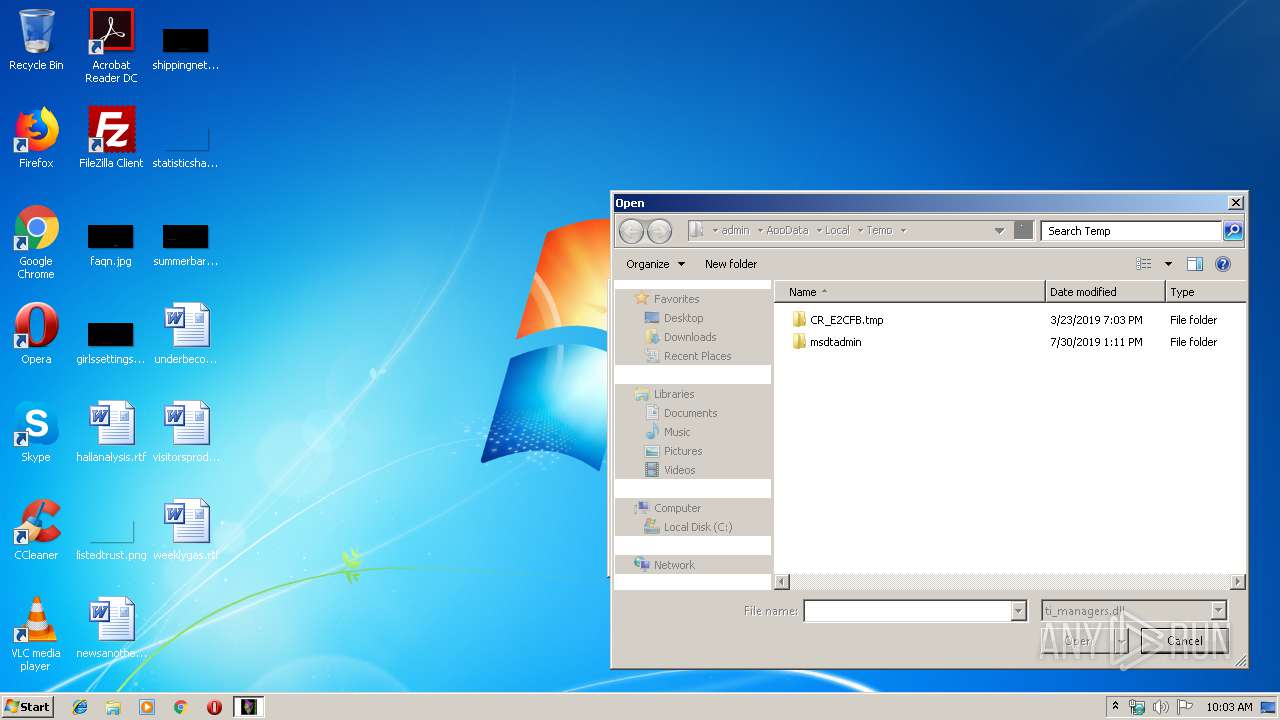This screenshot has width=1280, height=720.
Task: Open Windows Media Player taskbar icon
Action: click(147, 707)
